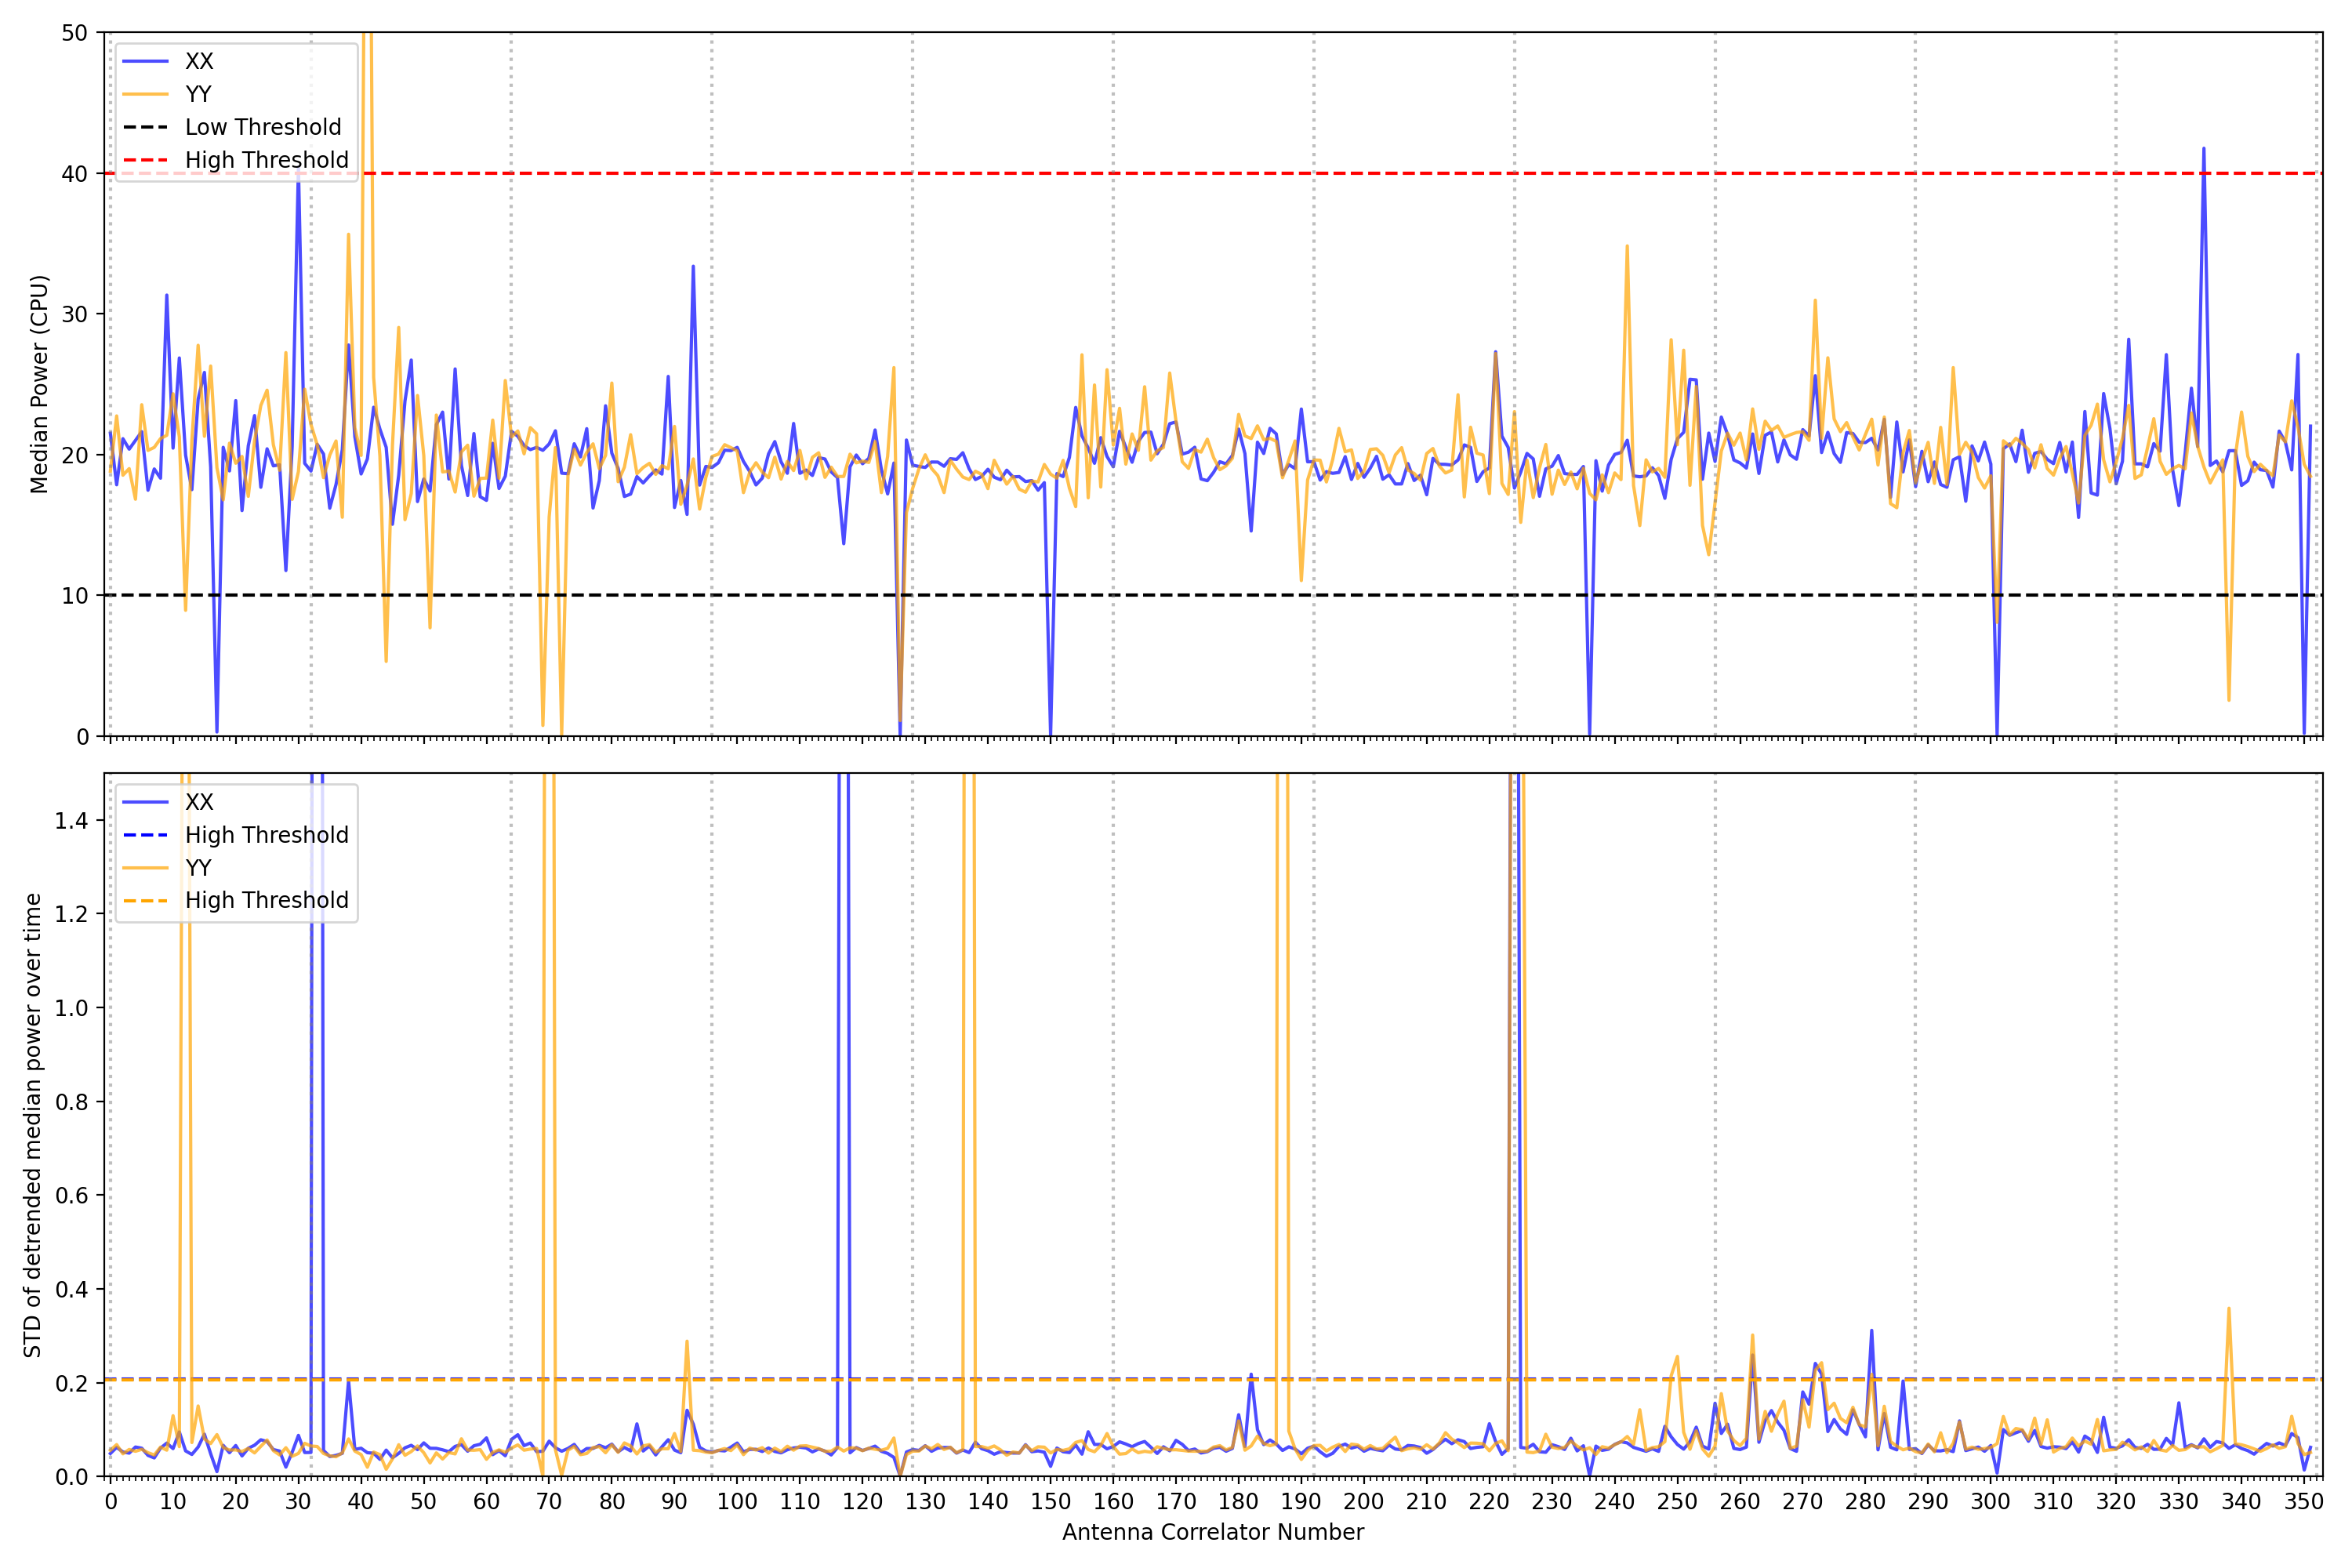Click orange dashed High Threshold legend entry

tap(266, 900)
